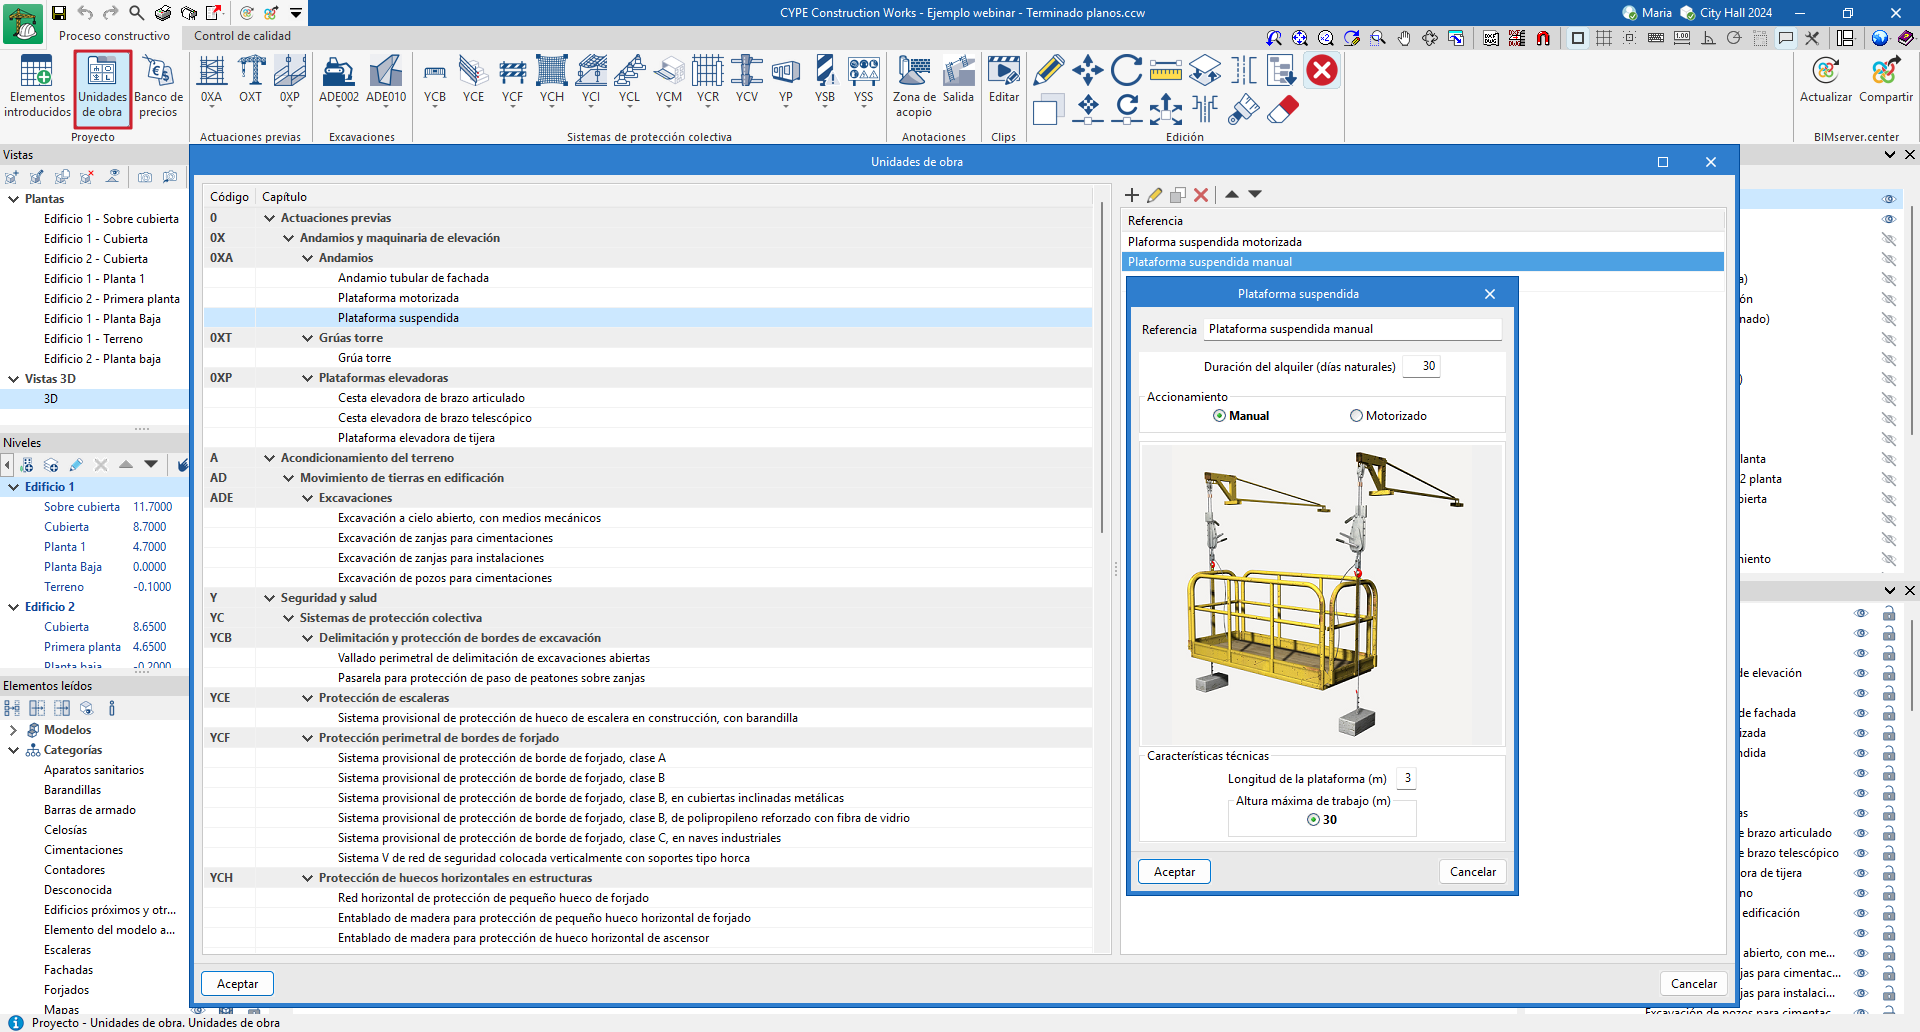Select the Manual accionamiento option
The image size is (1920, 1032).
click(x=1219, y=416)
